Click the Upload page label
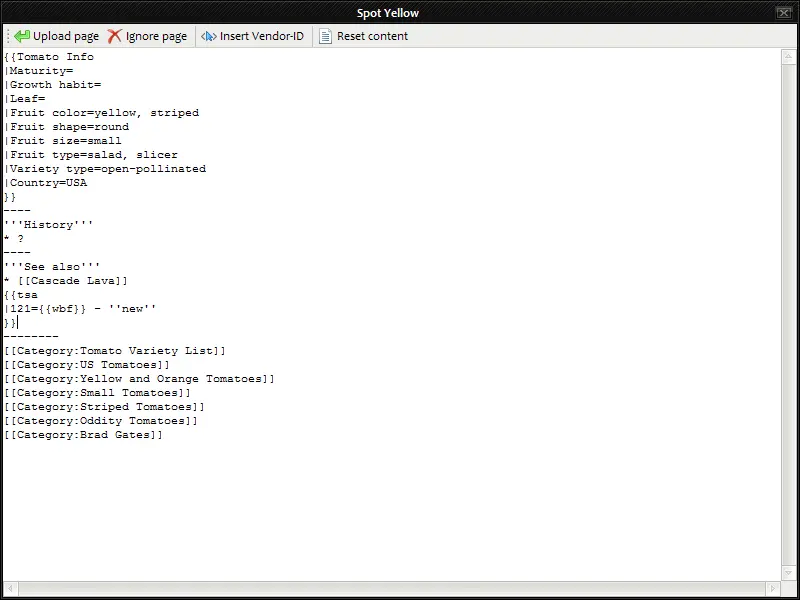Viewport: 800px width, 600px height. pyautogui.click(x=66, y=36)
